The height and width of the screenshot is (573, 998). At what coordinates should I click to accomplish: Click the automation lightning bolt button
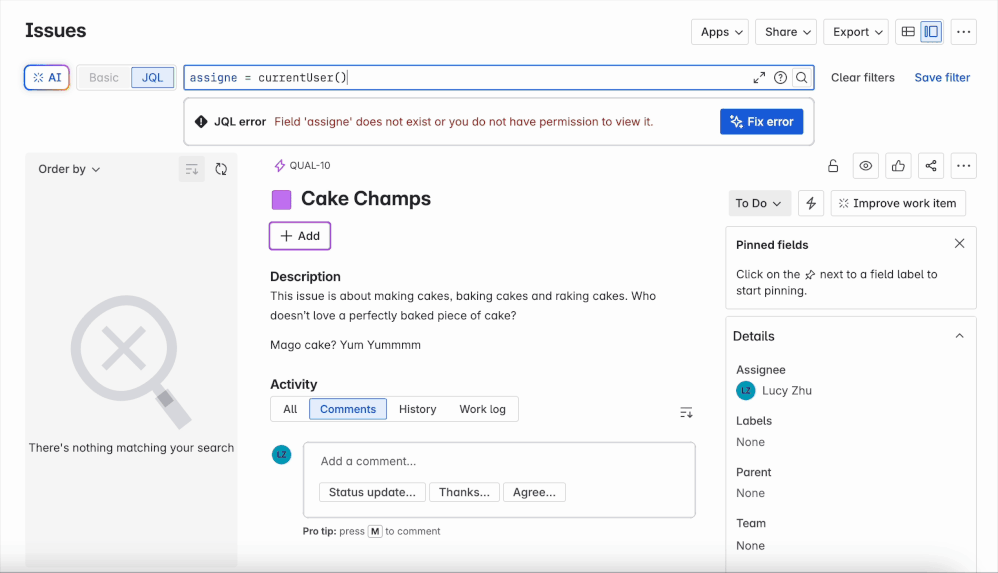click(811, 203)
